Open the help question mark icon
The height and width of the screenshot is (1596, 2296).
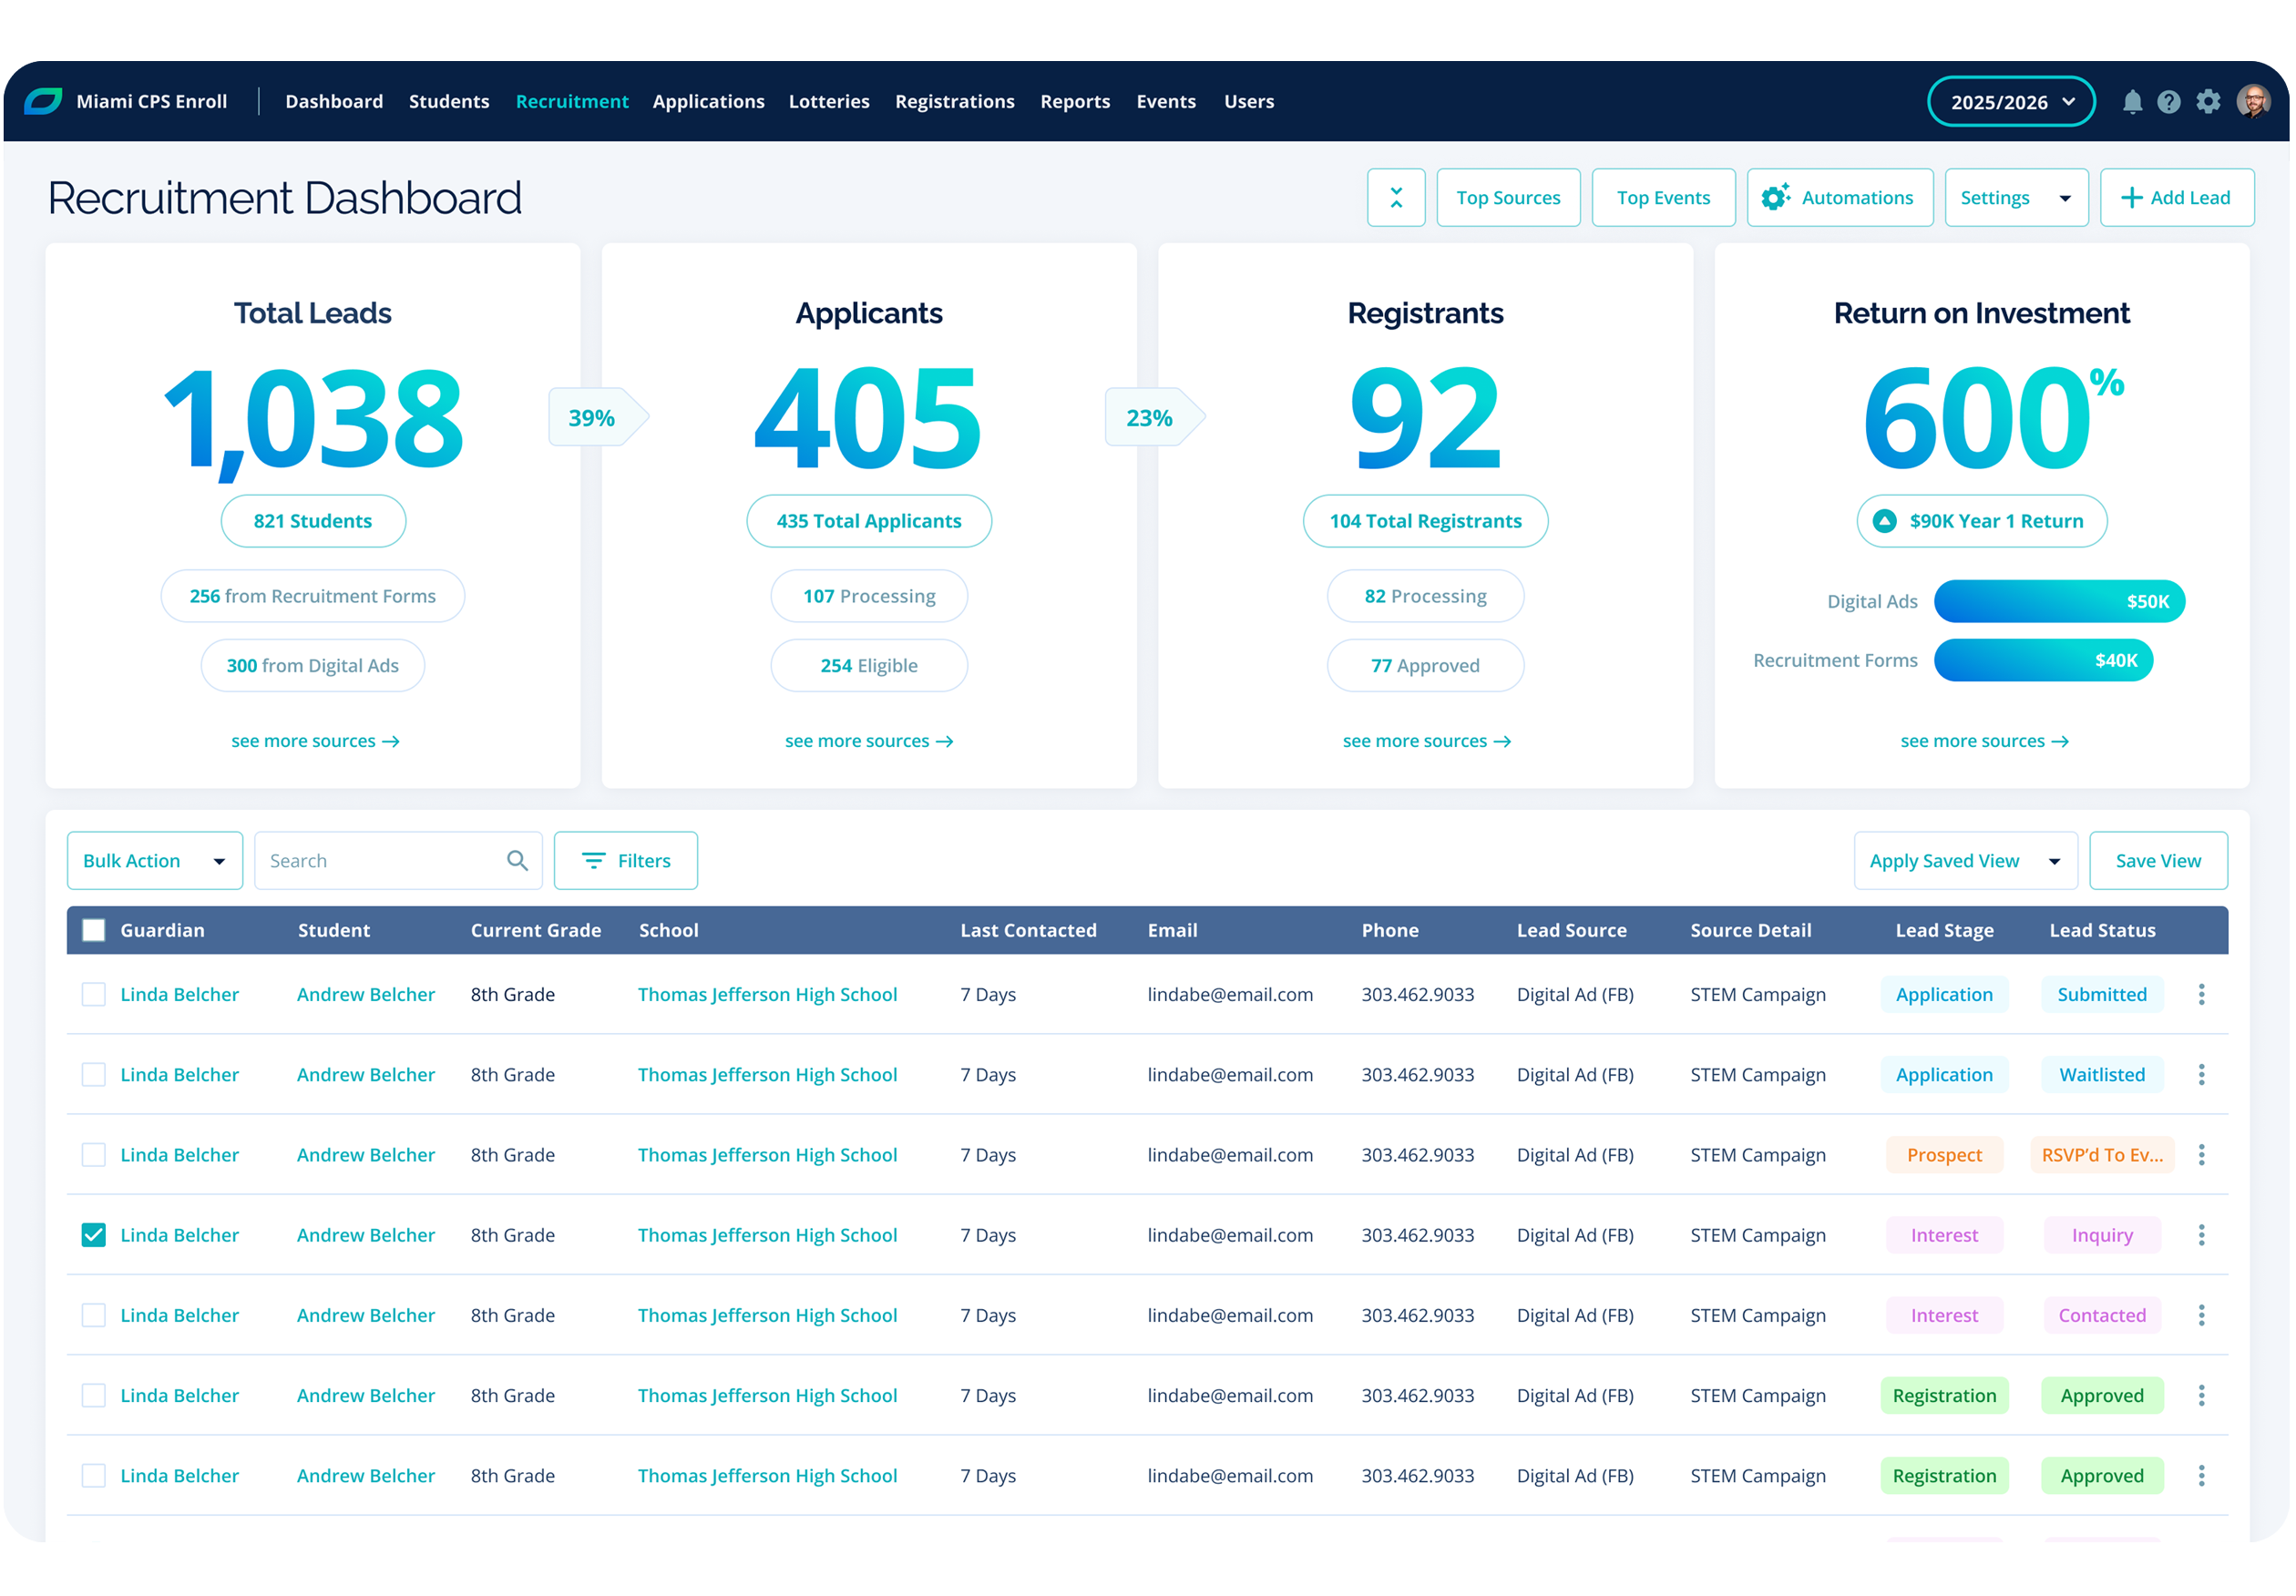[x=2168, y=102]
